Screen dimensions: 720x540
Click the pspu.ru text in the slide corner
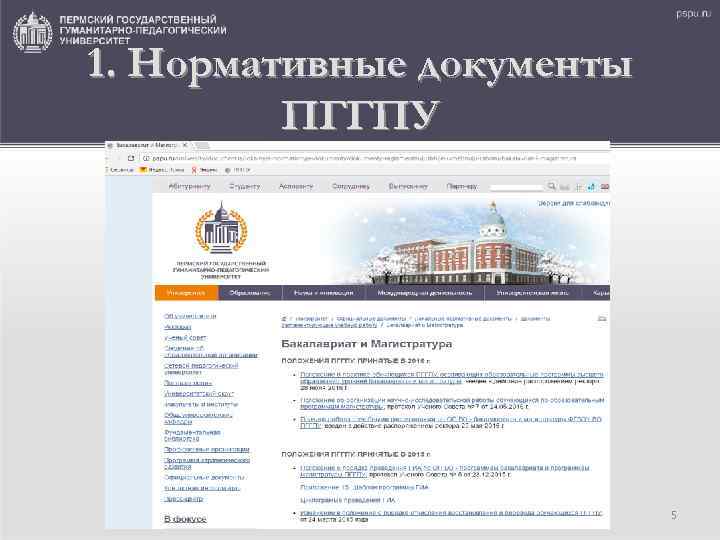click(x=693, y=14)
